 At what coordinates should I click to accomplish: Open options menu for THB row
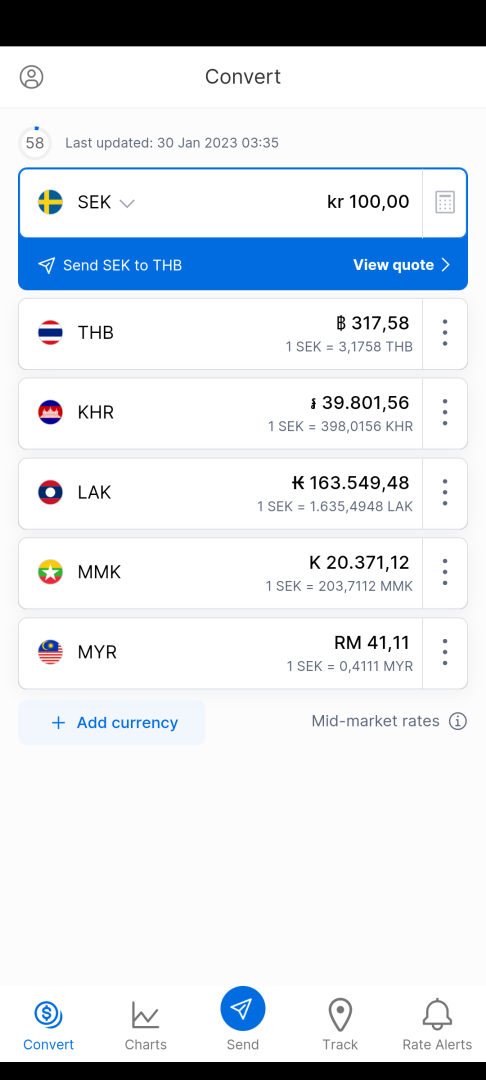445,333
